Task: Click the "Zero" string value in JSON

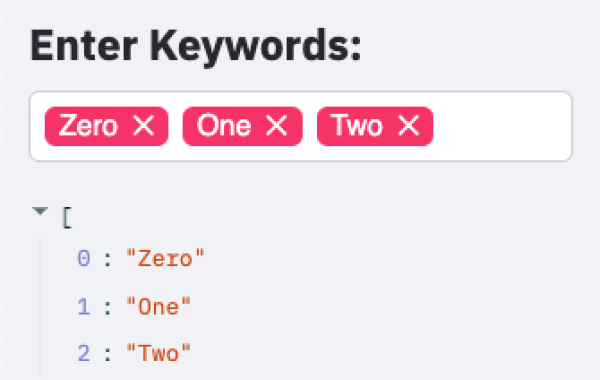Action: pyautogui.click(x=165, y=259)
